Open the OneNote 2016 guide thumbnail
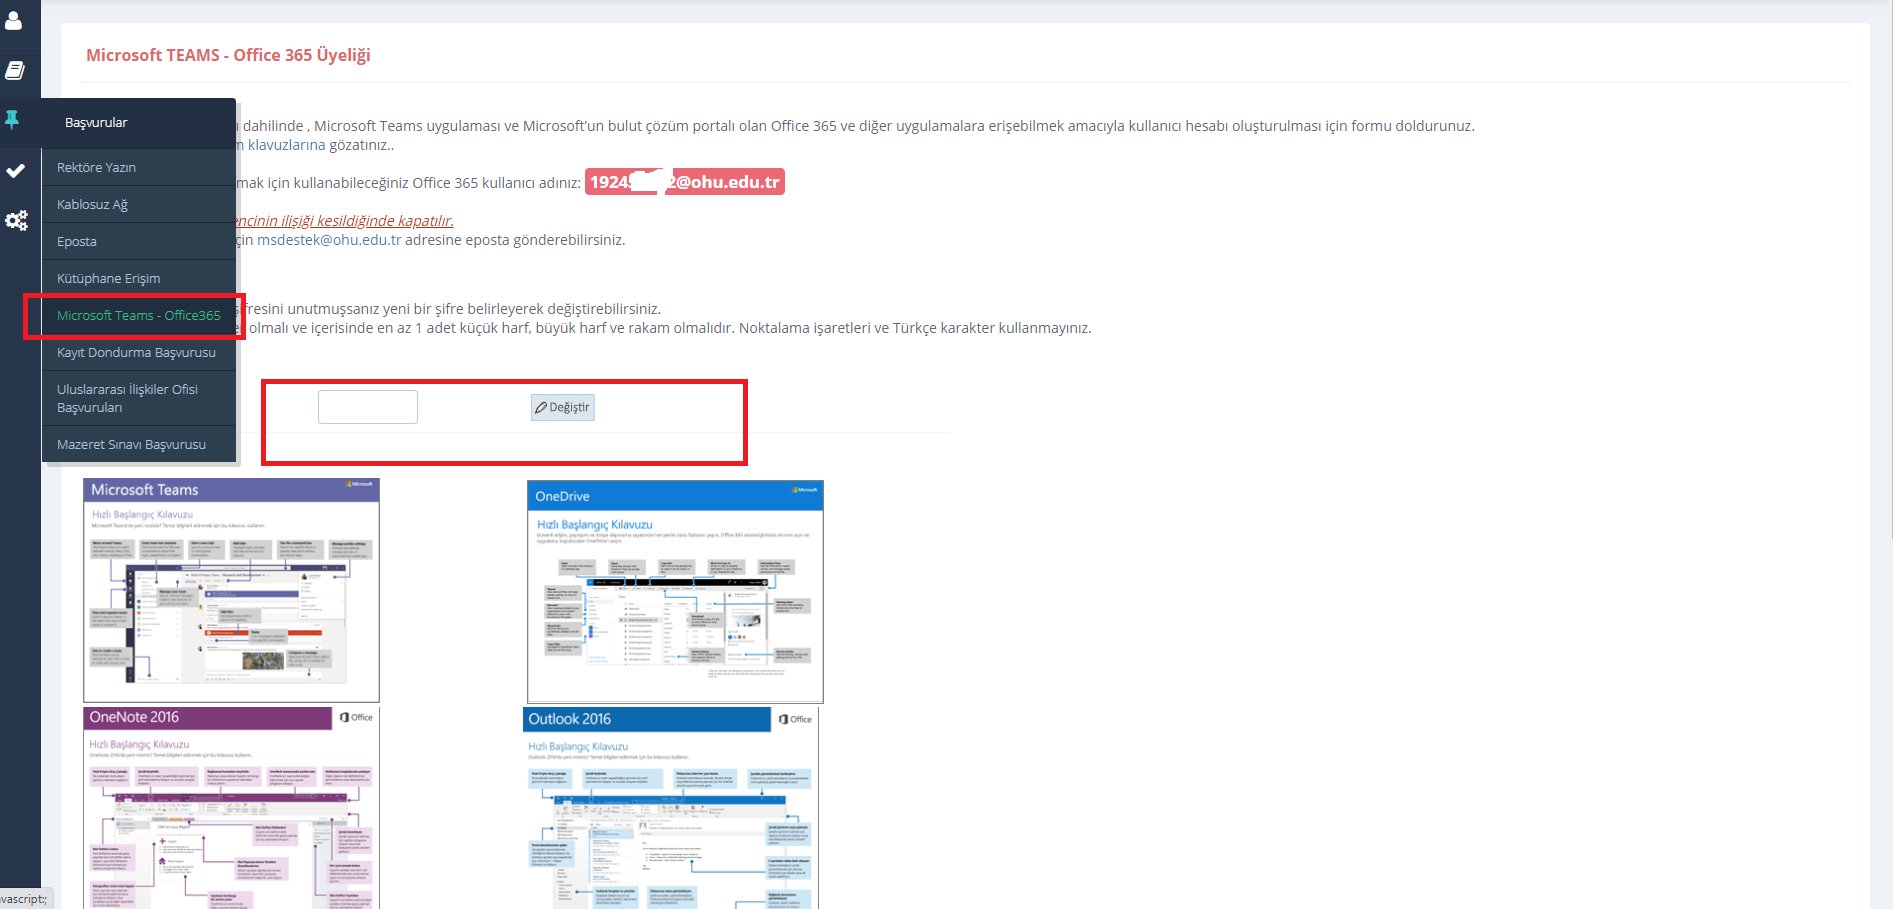Viewport: 1893px width, 909px height. click(x=231, y=808)
